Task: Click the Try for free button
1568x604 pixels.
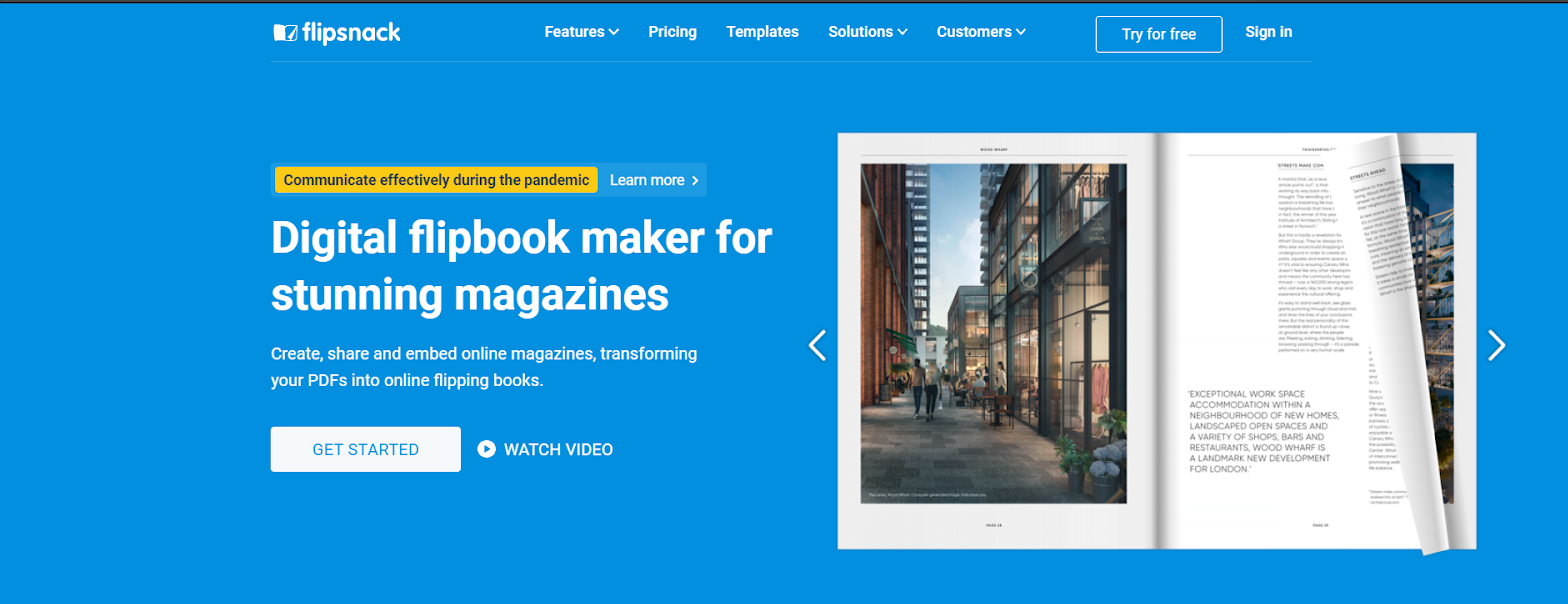Action: coord(1158,34)
